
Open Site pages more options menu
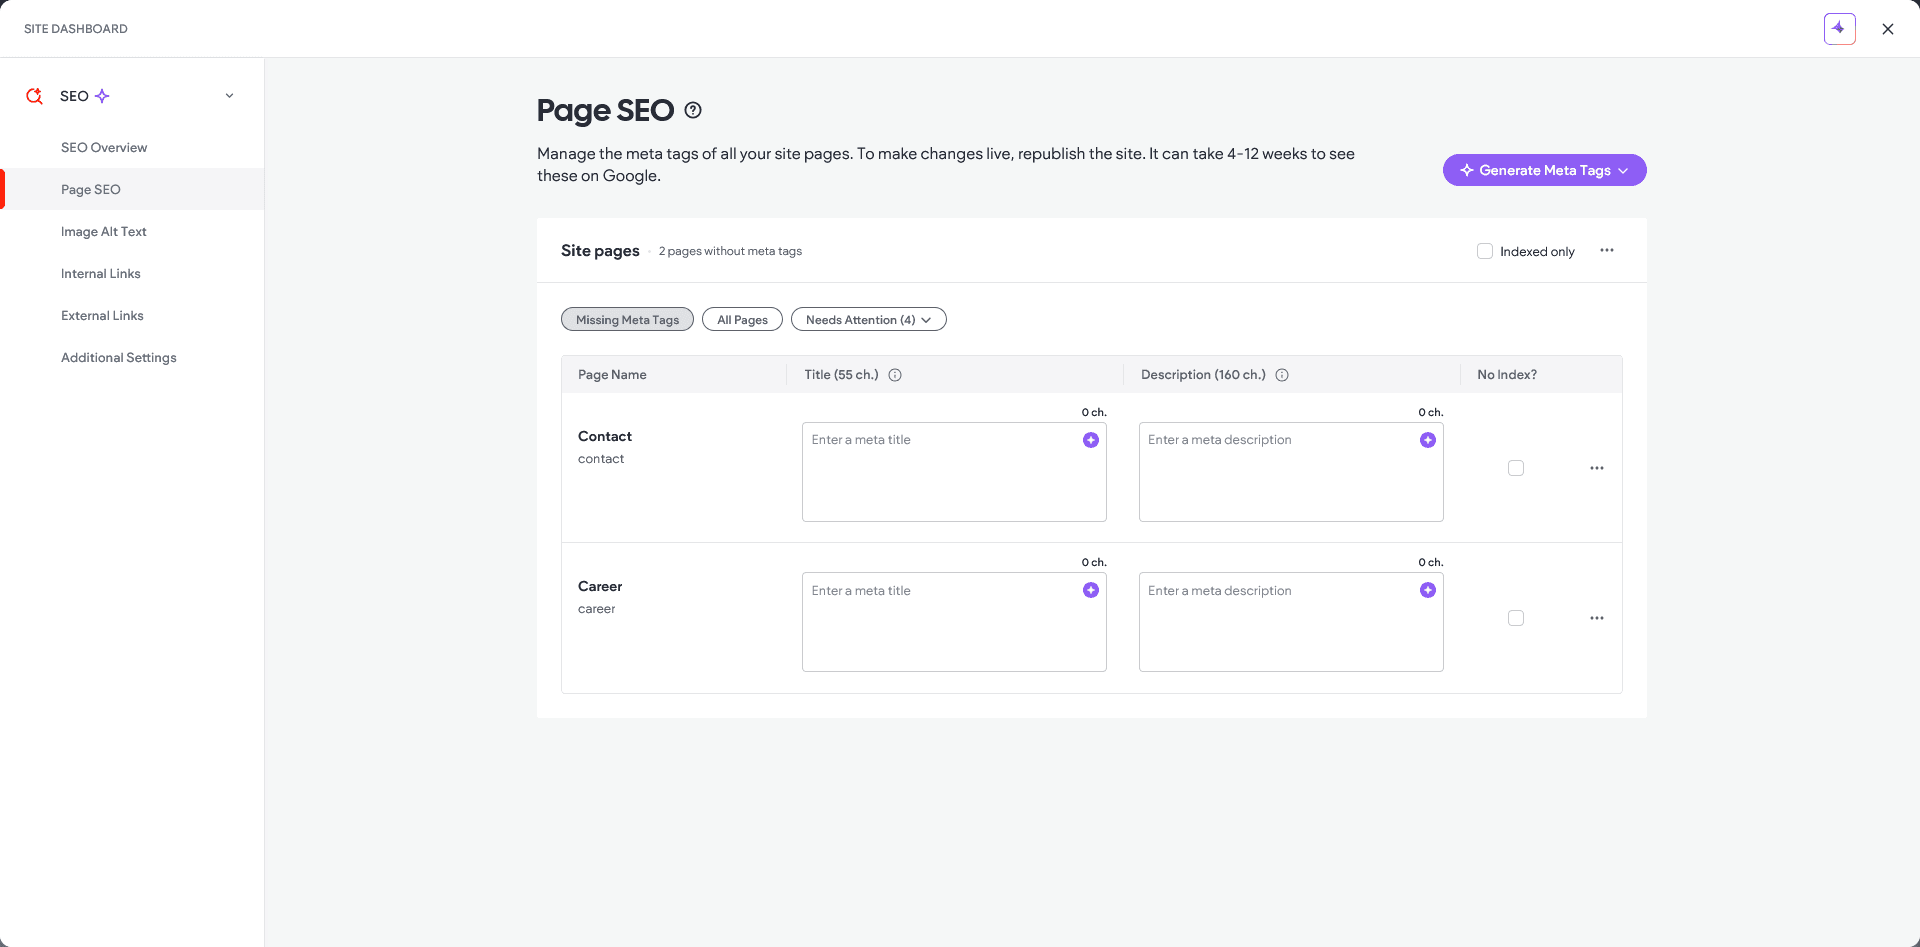click(x=1606, y=251)
